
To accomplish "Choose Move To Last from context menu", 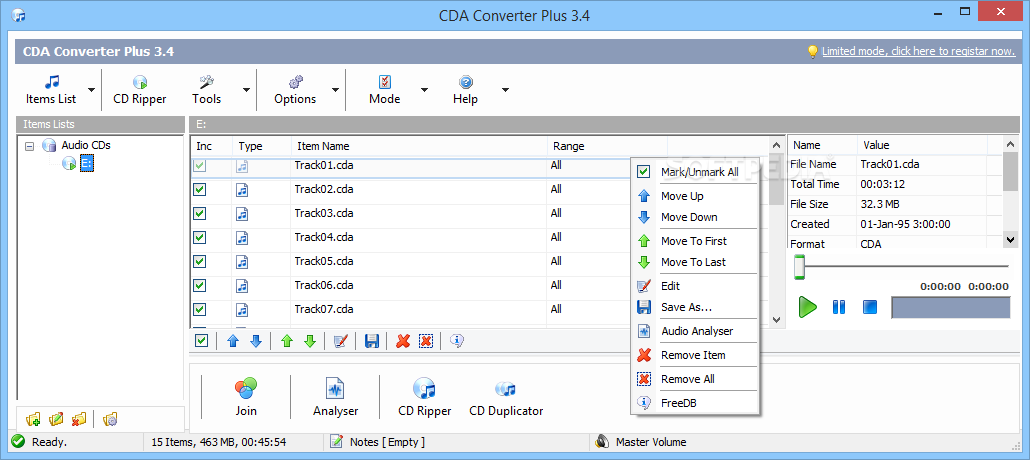I will tap(694, 262).
